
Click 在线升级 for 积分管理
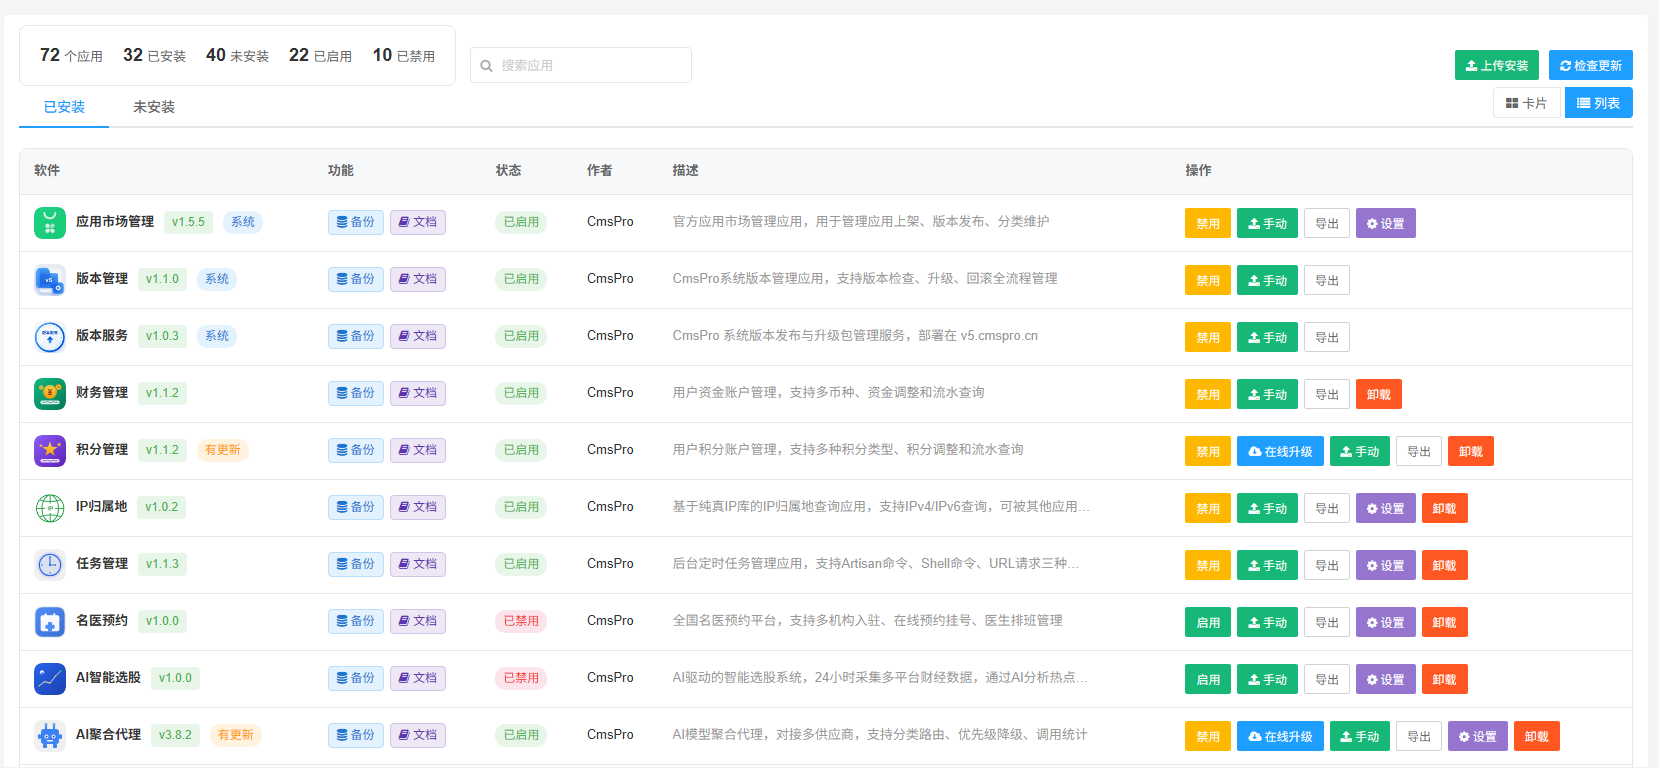pos(1280,451)
